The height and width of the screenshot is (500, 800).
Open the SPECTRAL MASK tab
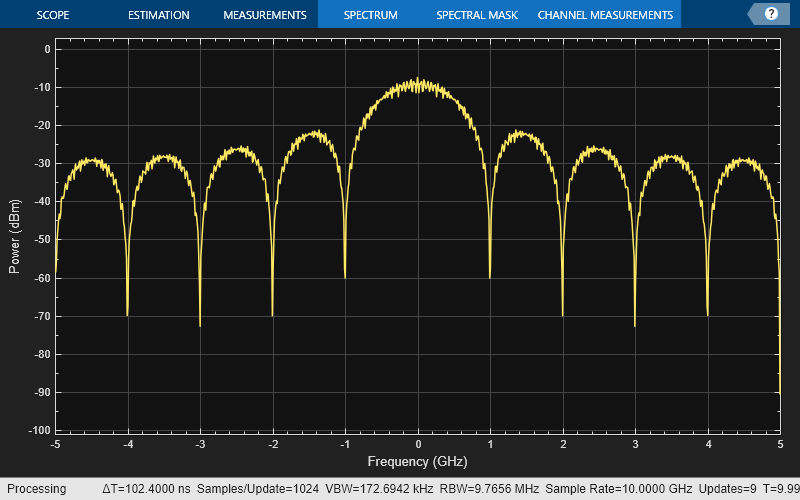tap(477, 15)
